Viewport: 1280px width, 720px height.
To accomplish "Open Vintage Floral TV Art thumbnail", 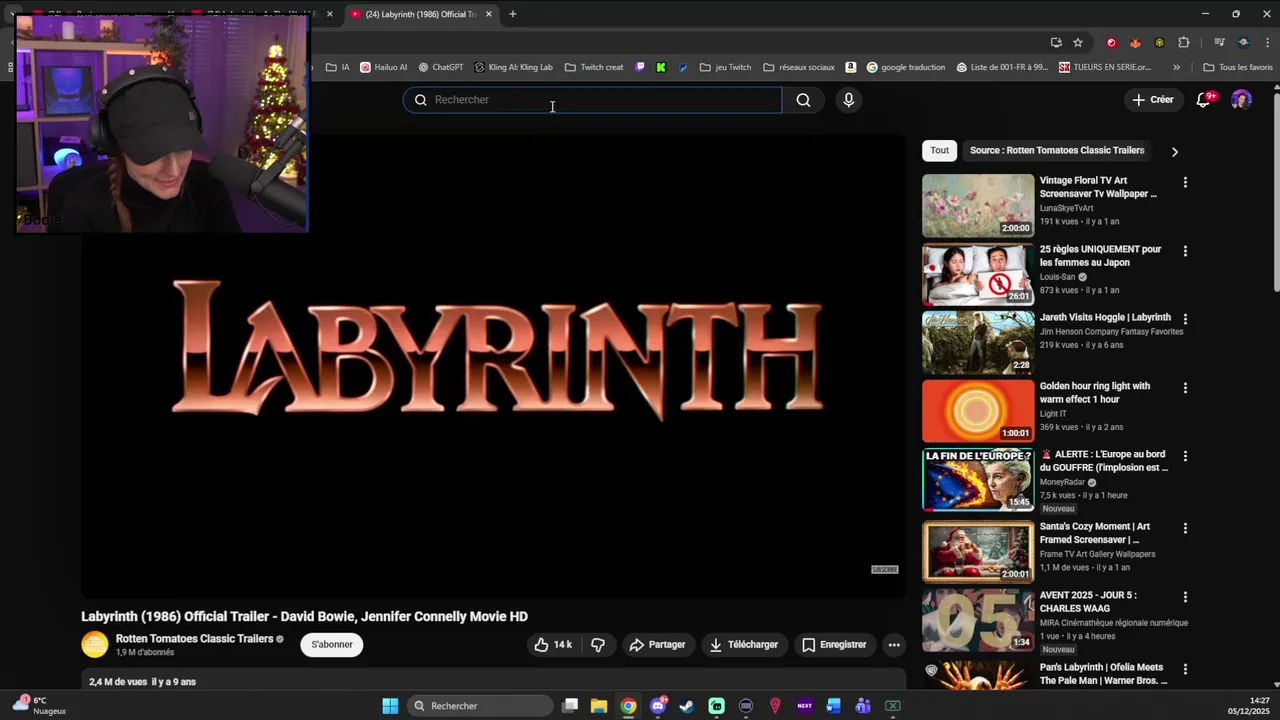I will coord(978,205).
